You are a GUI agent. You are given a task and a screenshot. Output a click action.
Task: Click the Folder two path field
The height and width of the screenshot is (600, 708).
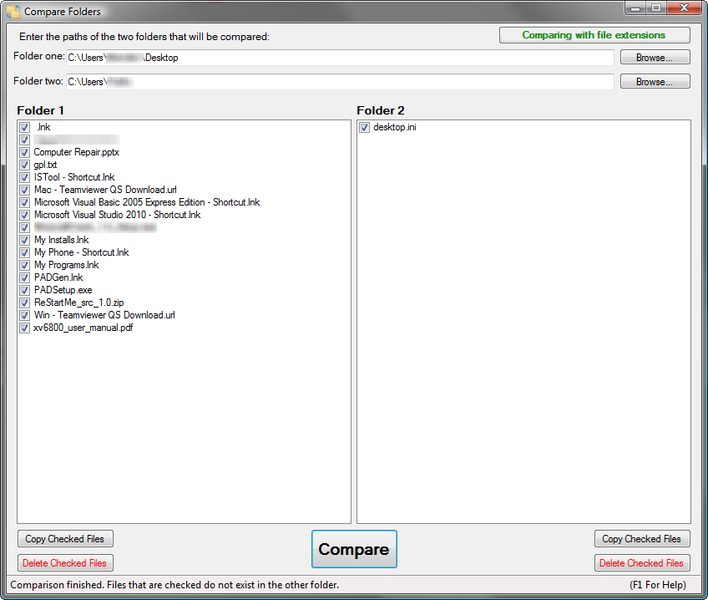coord(340,82)
